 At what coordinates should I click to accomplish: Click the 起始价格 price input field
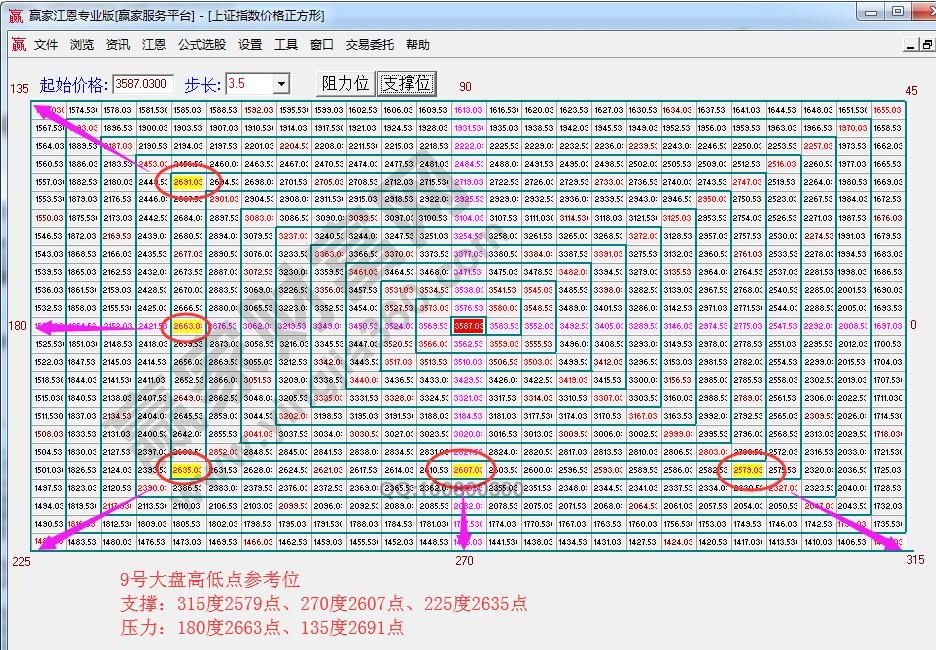click(145, 83)
